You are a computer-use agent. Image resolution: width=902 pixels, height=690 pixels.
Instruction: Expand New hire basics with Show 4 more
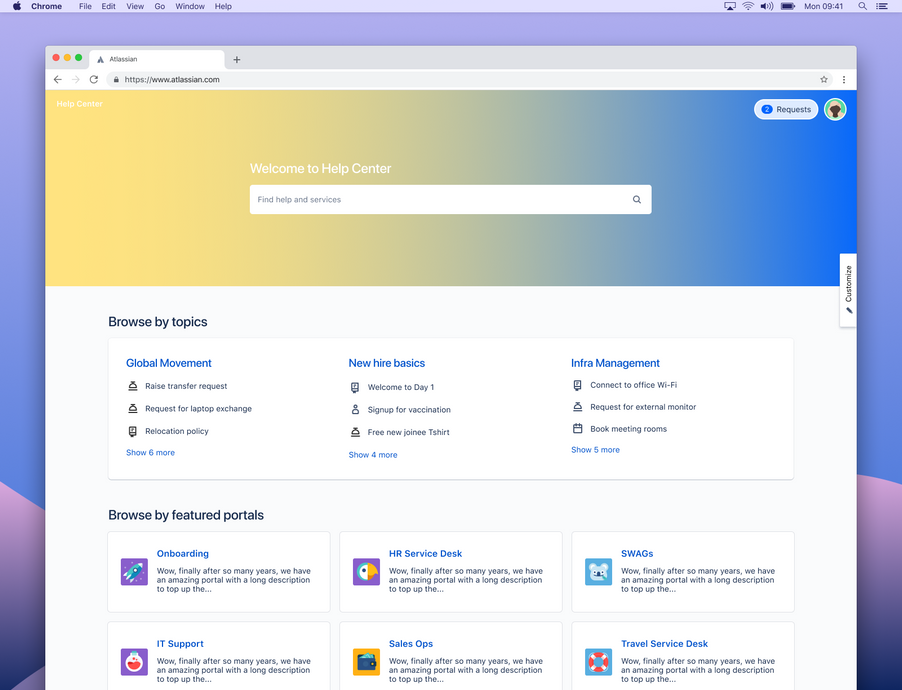point(373,455)
